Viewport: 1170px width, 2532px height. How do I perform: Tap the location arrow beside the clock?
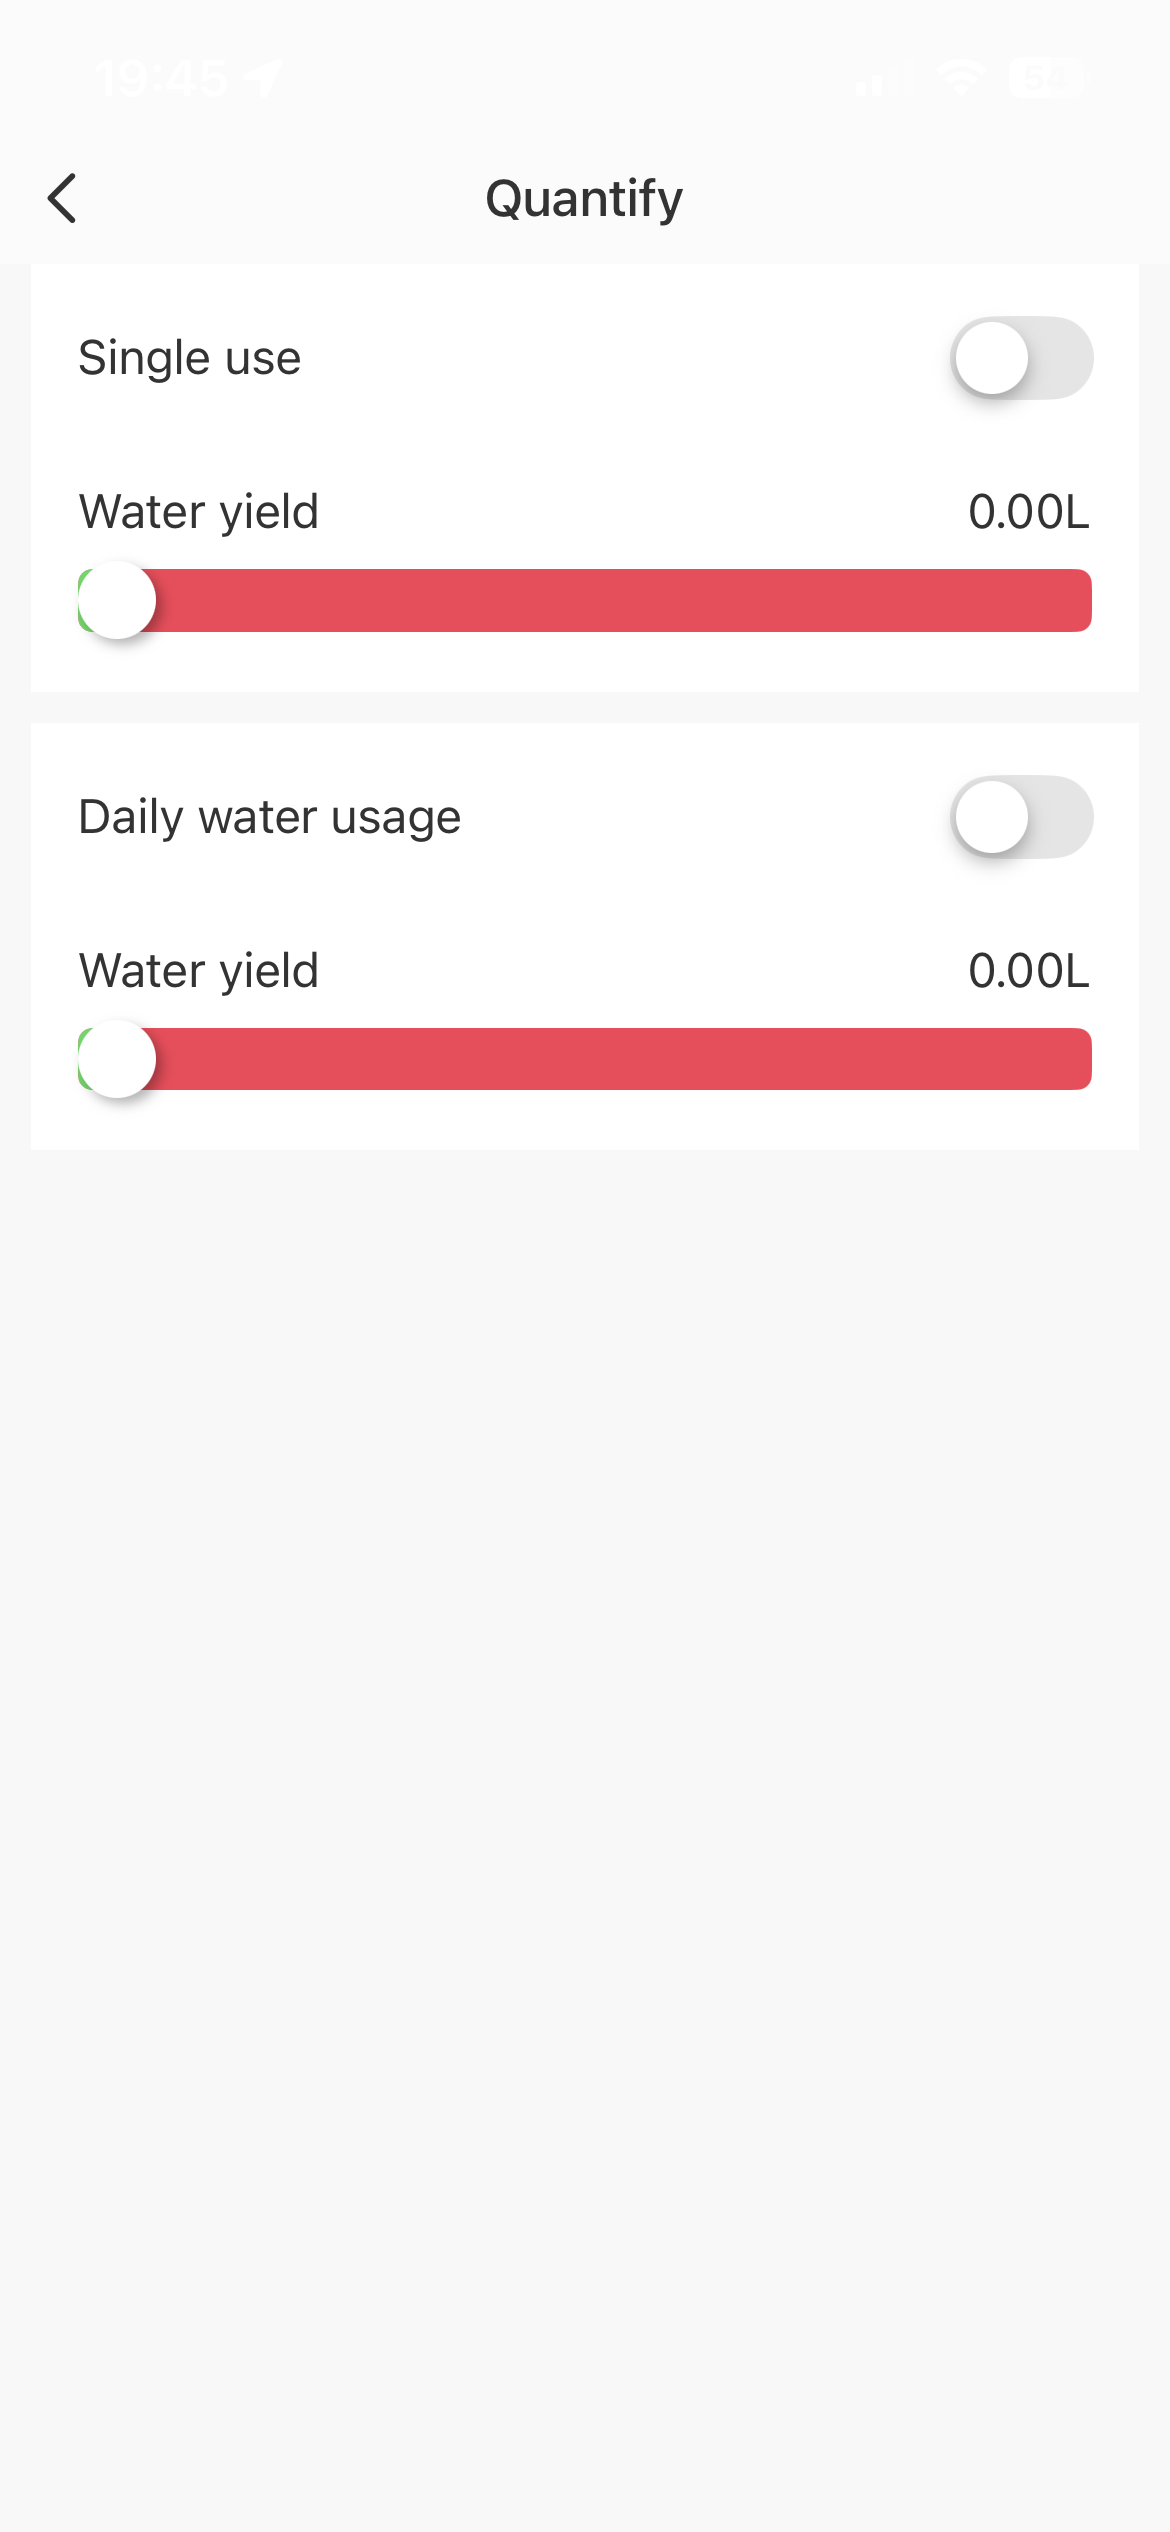(x=263, y=77)
